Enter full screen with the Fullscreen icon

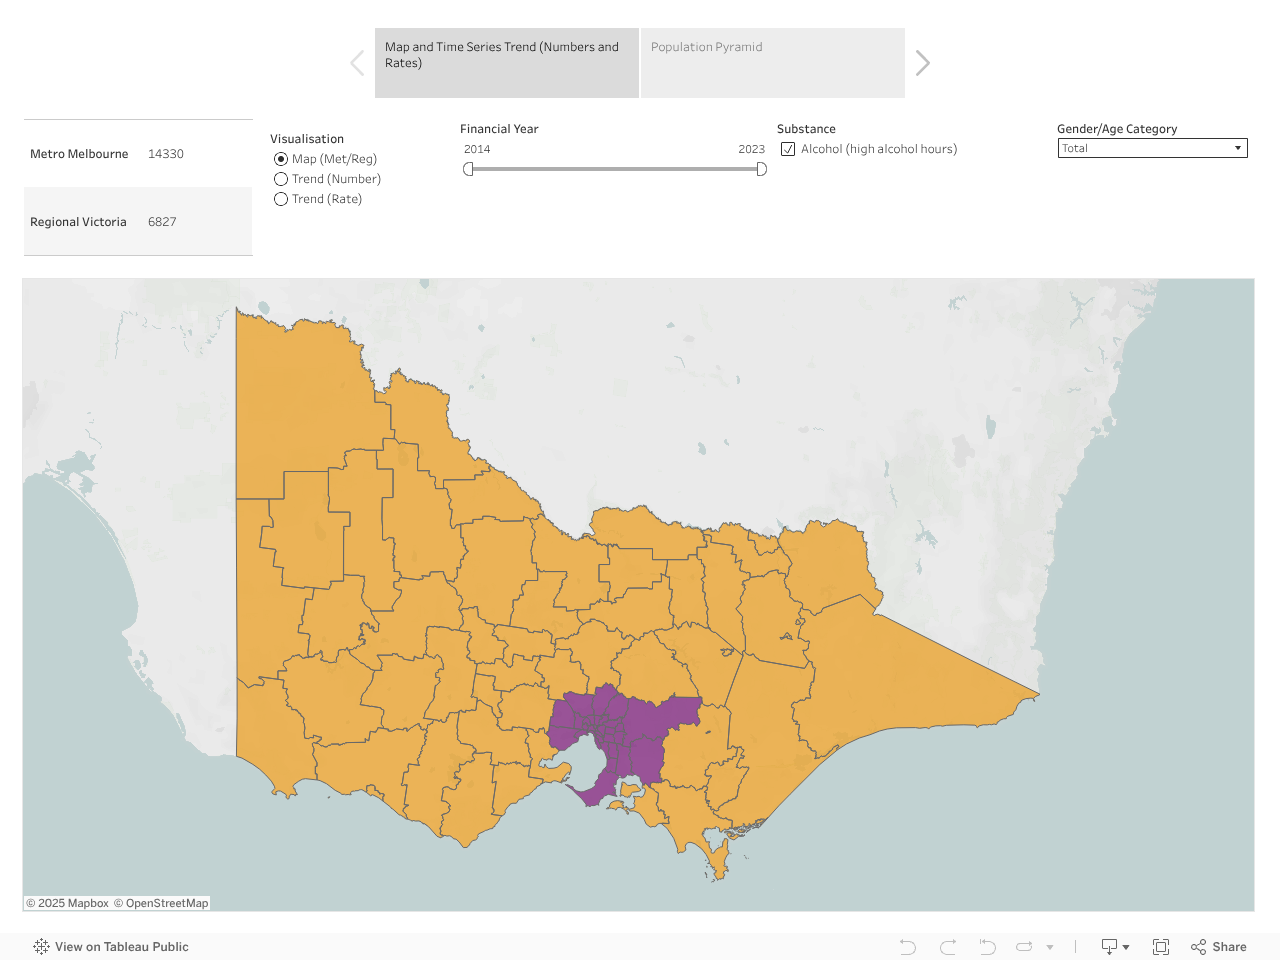click(x=1161, y=947)
